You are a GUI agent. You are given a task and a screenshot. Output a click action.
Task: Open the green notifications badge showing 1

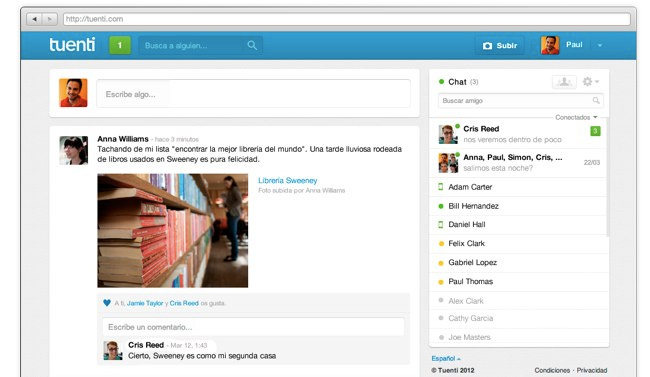pos(120,45)
